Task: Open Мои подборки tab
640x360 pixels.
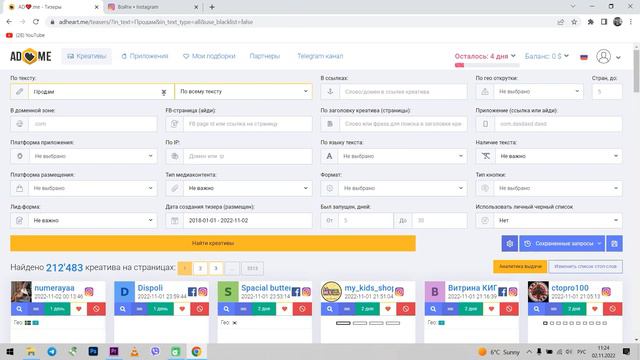Action: (x=209, y=56)
